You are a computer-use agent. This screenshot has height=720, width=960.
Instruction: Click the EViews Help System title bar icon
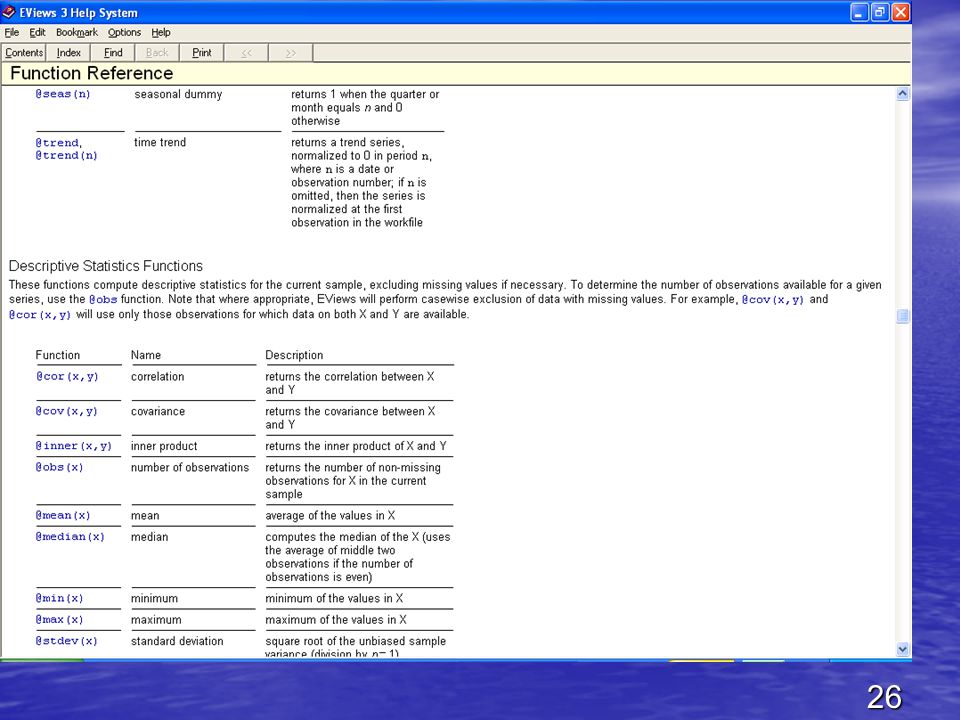[x=9, y=12]
